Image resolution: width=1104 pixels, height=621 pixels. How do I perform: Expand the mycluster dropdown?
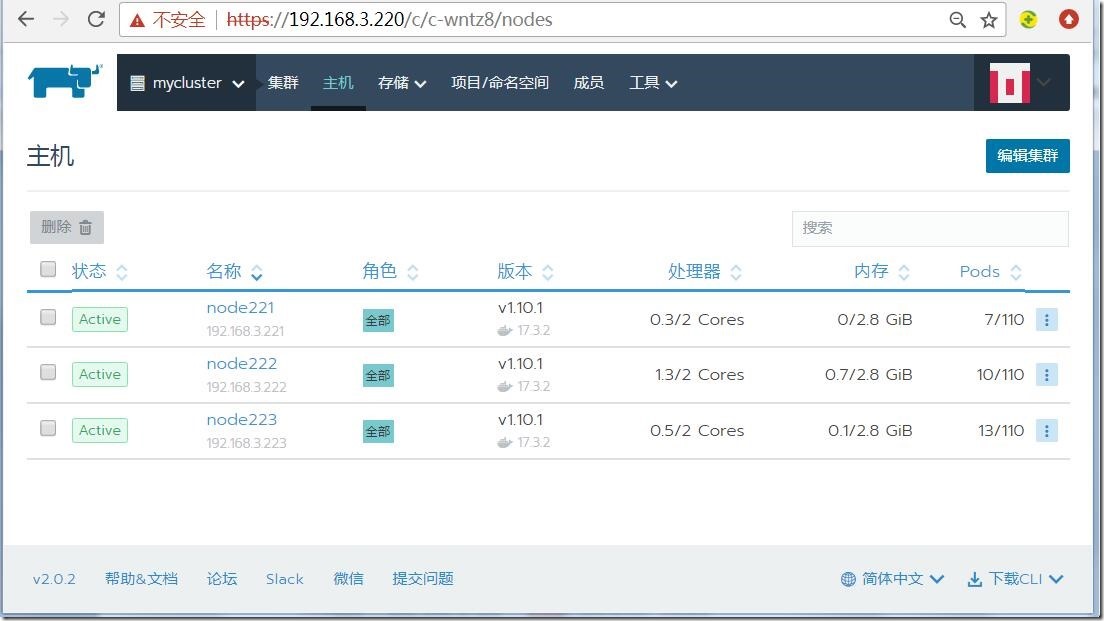(x=187, y=83)
